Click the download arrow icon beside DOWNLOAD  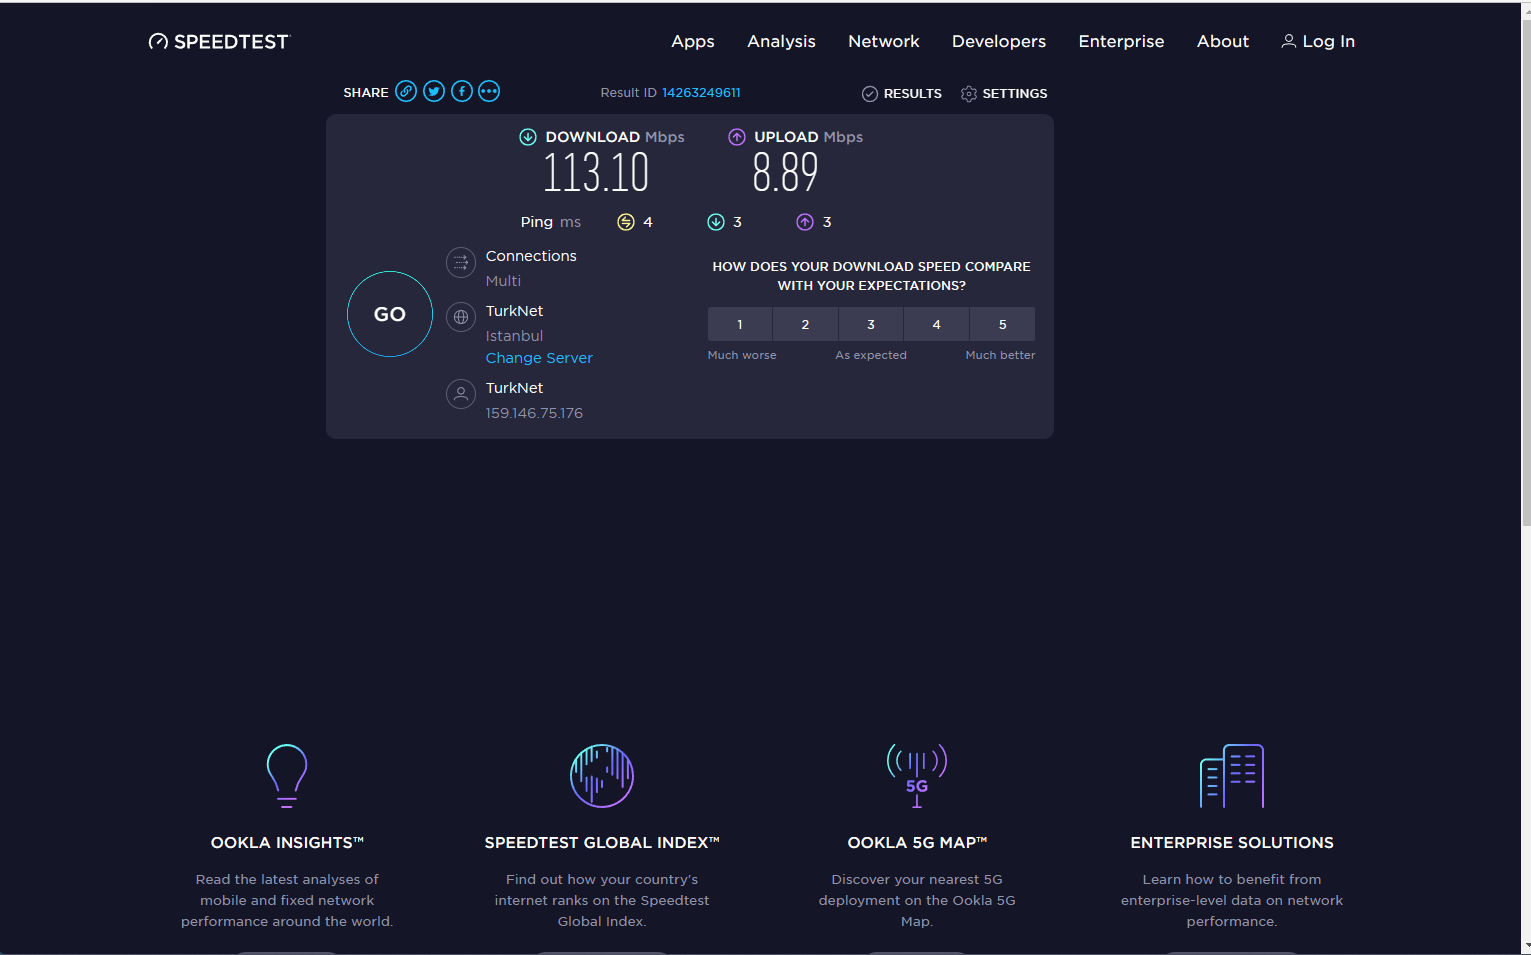coord(528,137)
